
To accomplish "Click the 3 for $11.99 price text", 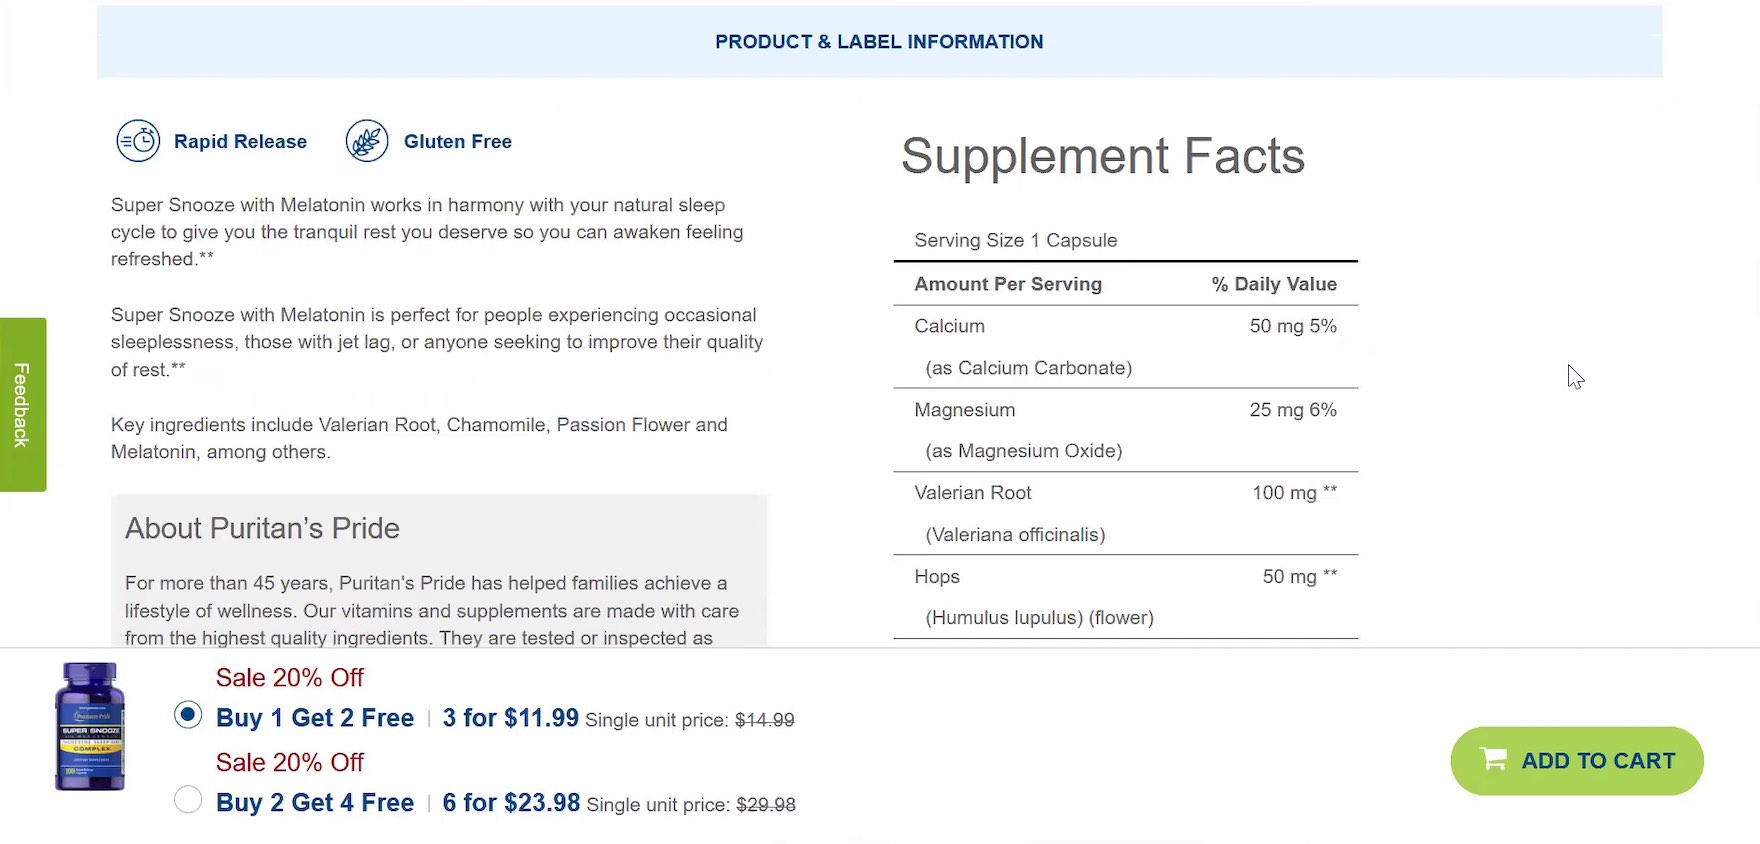I will pos(510,718).
